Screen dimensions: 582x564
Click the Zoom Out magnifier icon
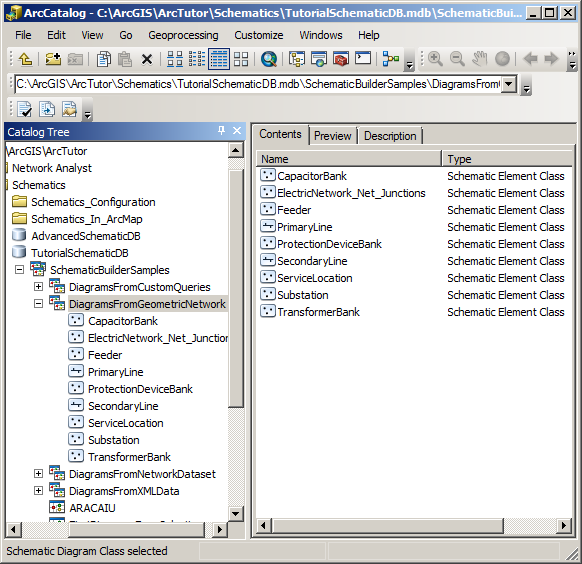coord(457,59)
